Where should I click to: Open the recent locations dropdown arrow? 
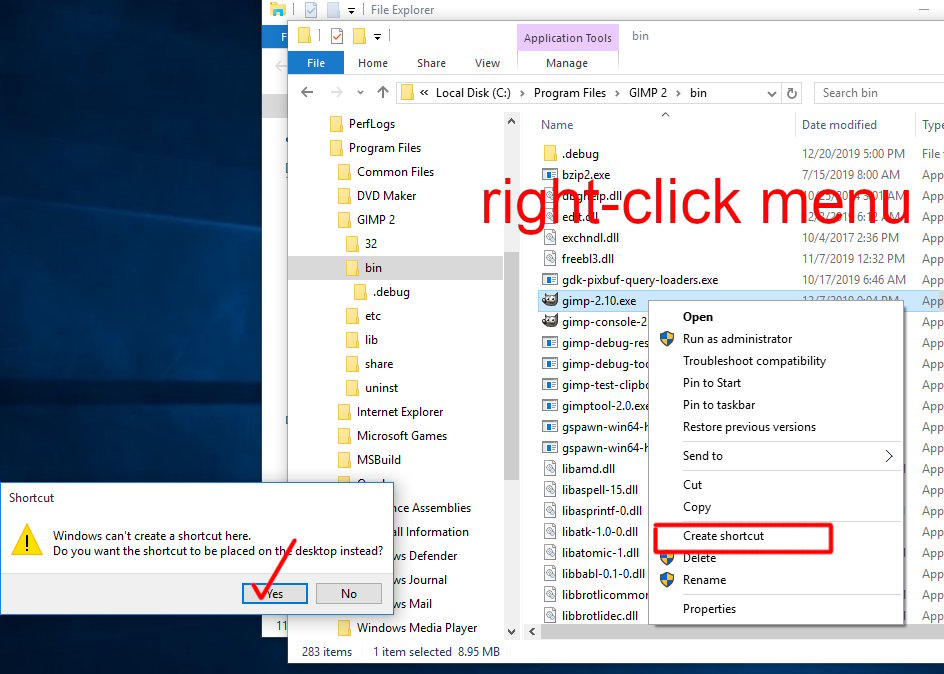[360, 93]
